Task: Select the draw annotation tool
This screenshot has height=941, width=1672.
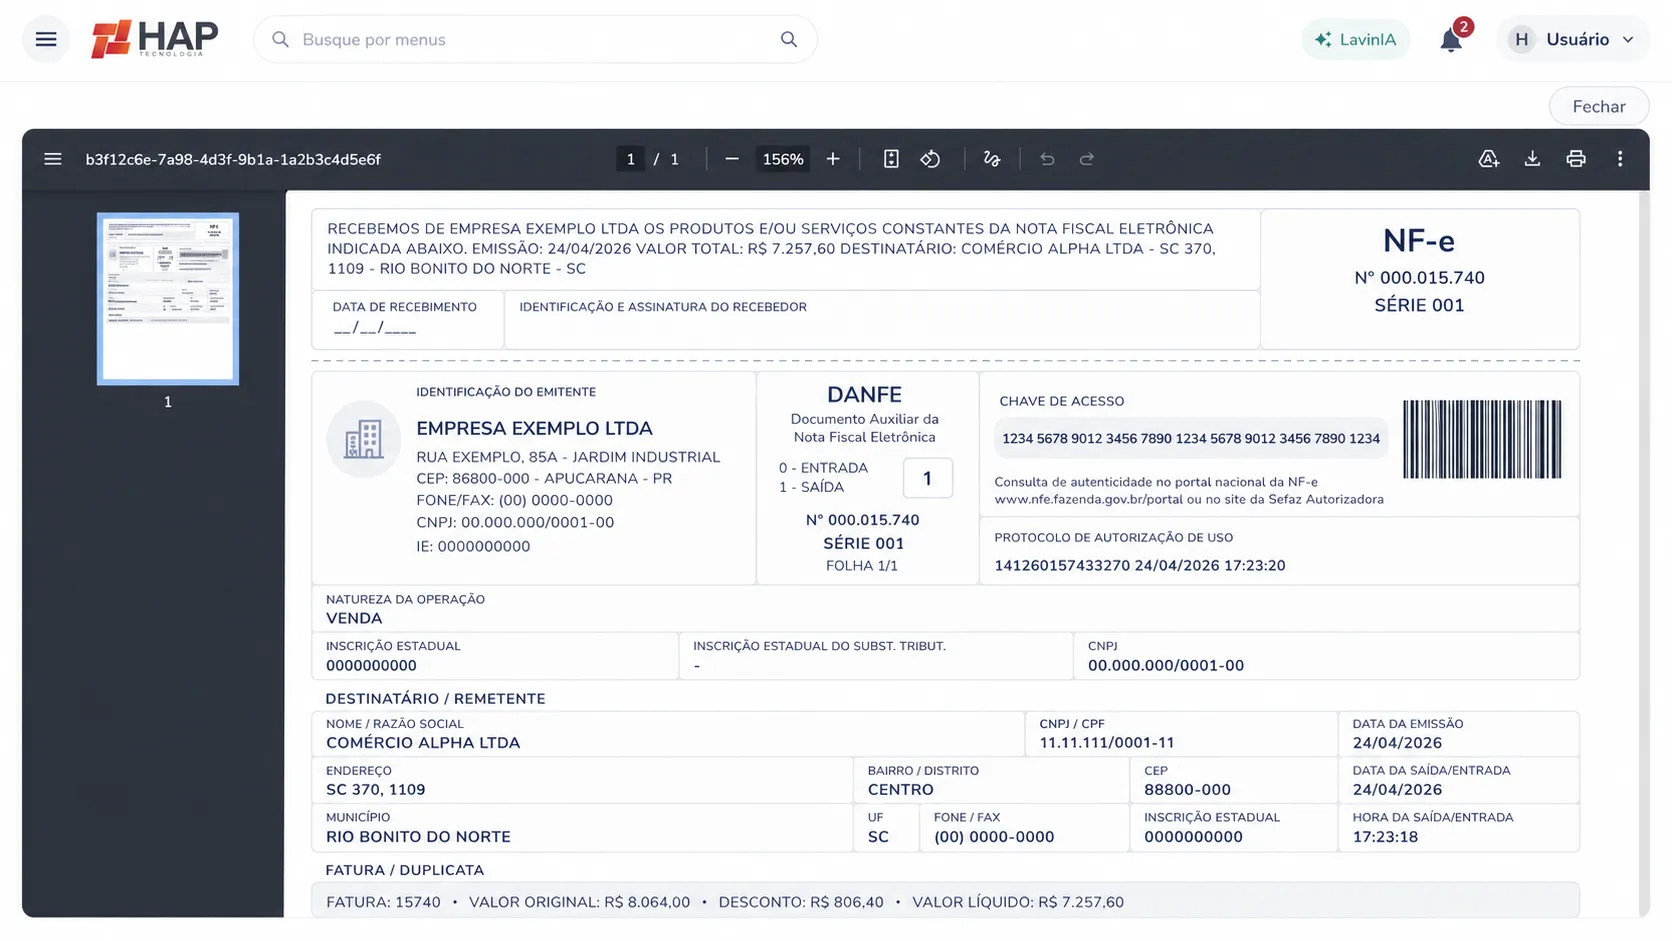Action: pyautogui.click(x=992, y=159)
